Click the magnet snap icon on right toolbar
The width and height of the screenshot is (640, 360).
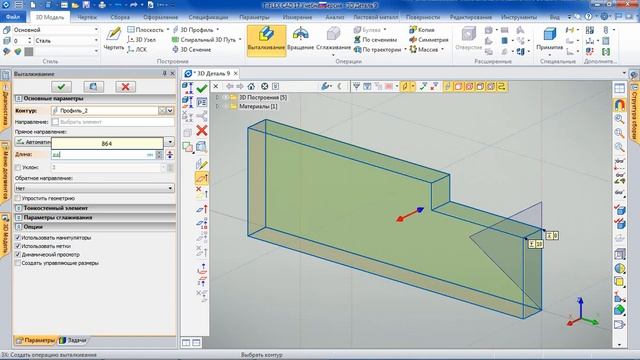tap(620, 105)
